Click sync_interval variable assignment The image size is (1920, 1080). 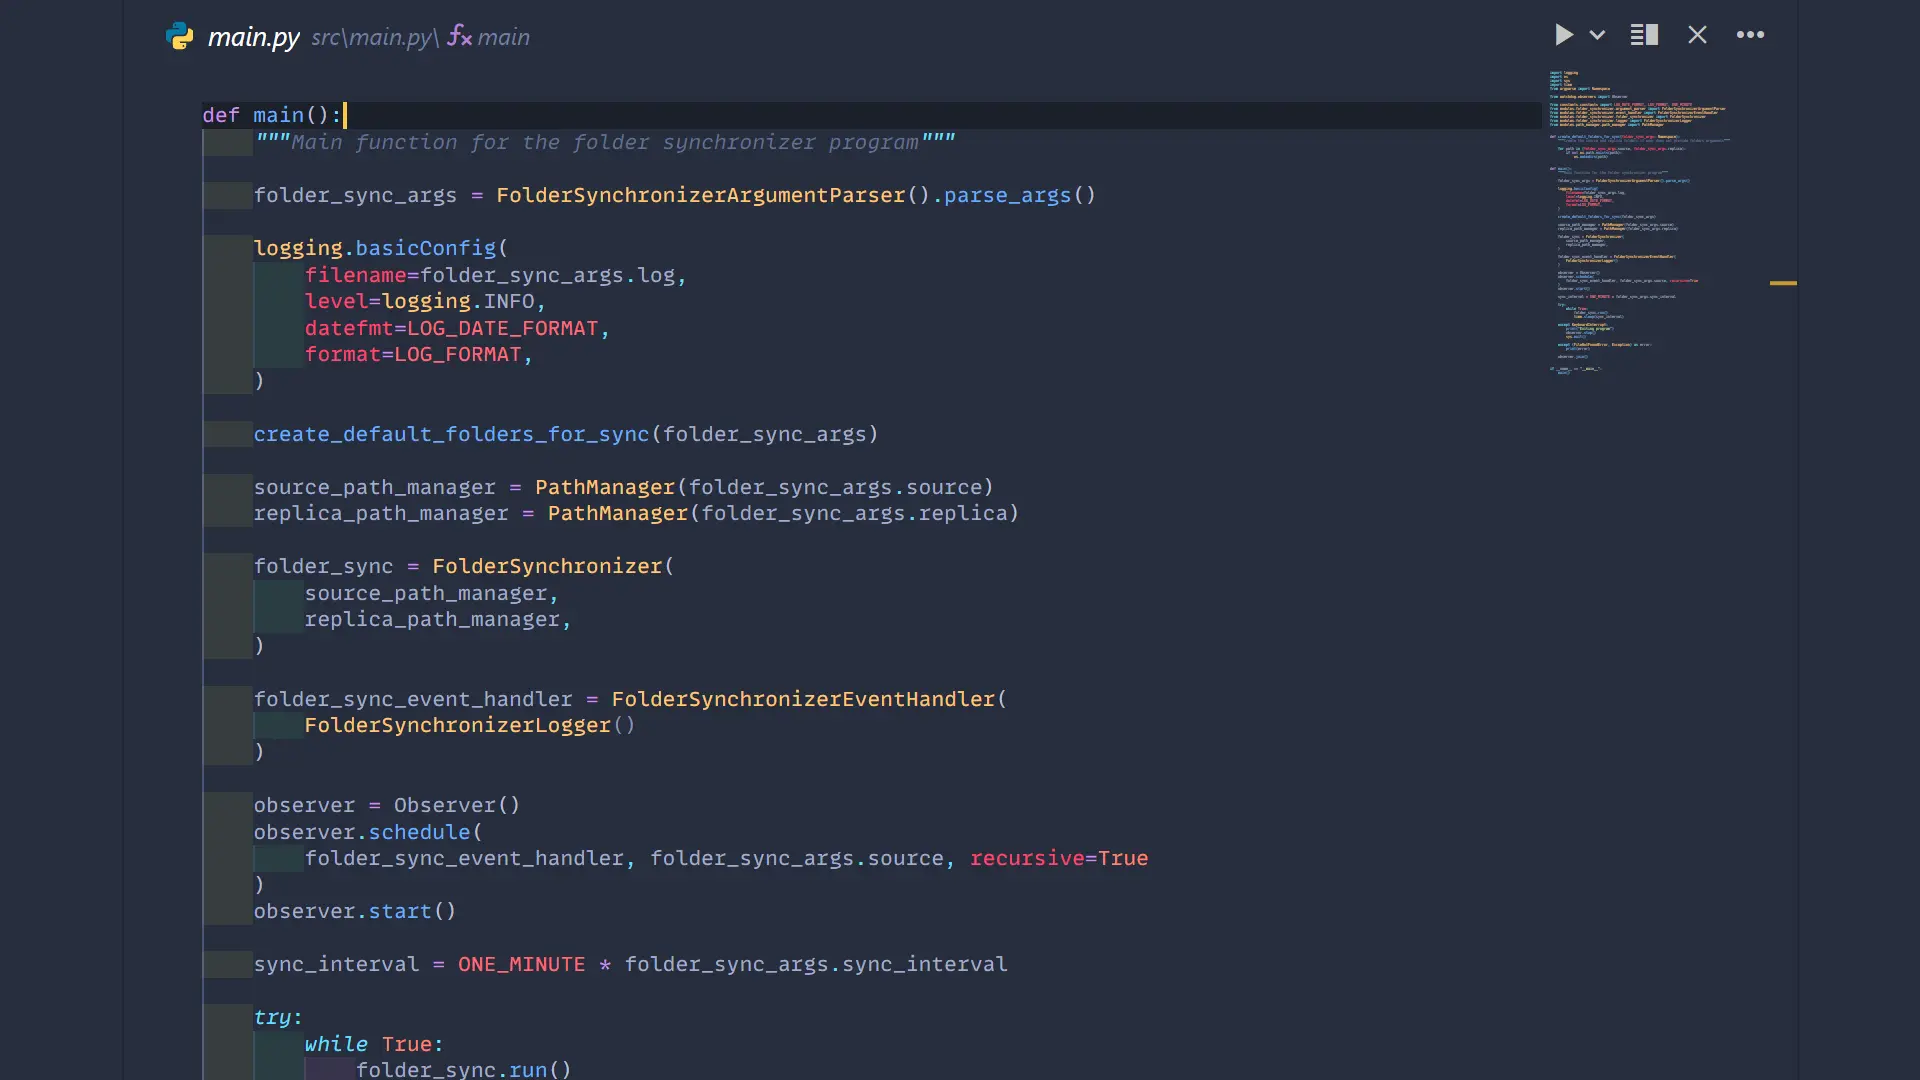[x=336, y=964]
